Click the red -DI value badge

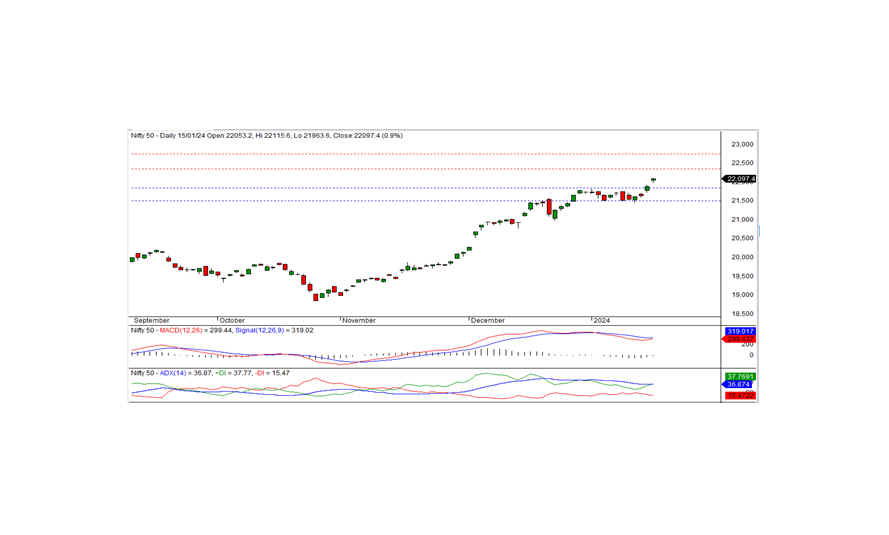[739, 396]
